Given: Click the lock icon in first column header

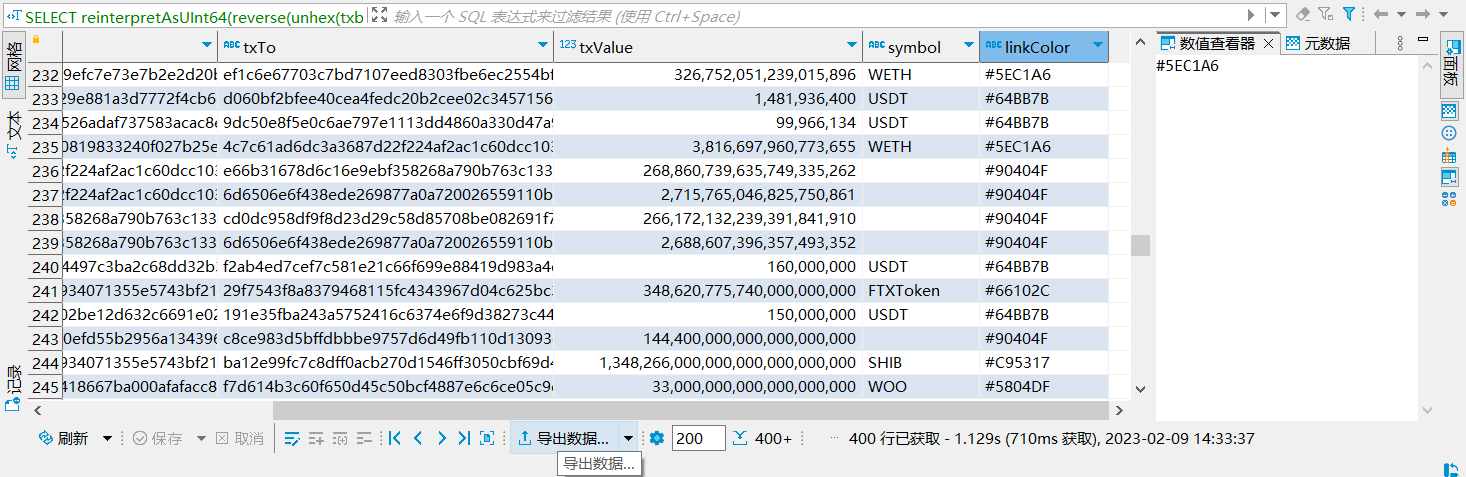Looking at the screenshot, I should (37, 39).
